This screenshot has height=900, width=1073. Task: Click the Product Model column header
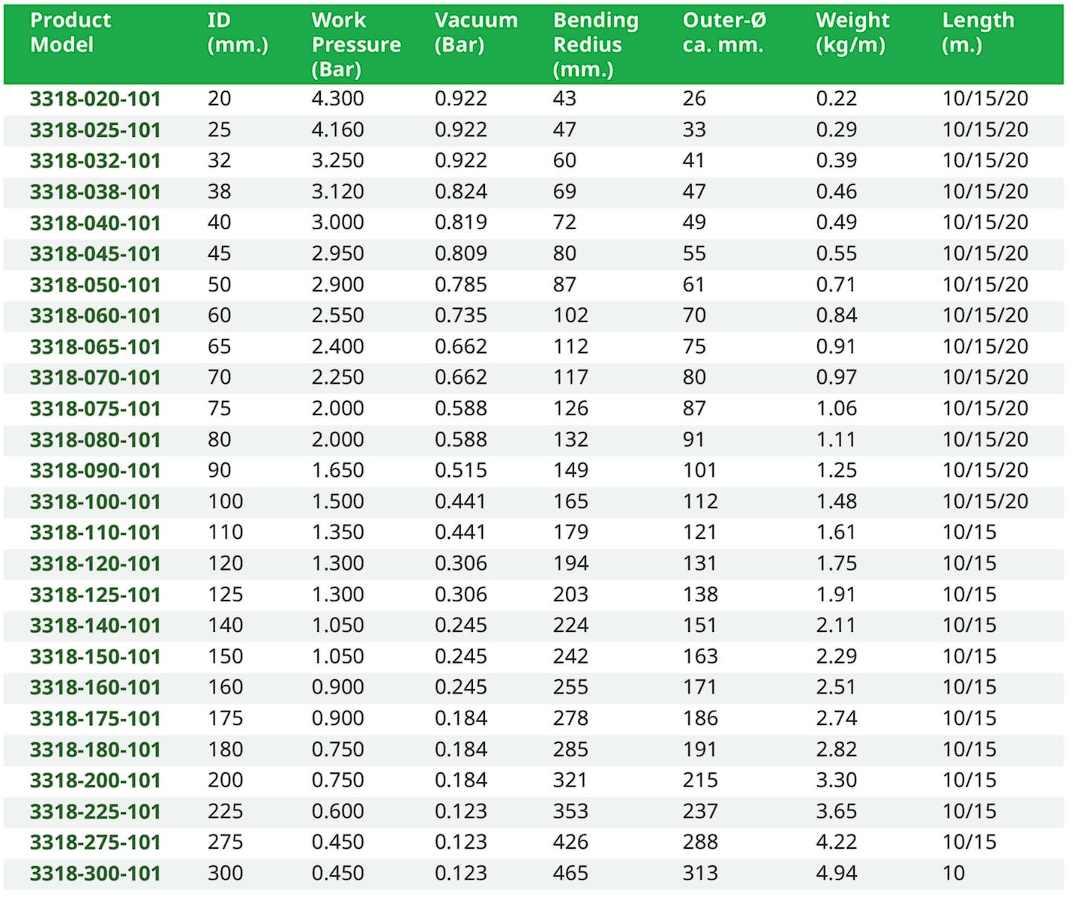coord(70,32)
